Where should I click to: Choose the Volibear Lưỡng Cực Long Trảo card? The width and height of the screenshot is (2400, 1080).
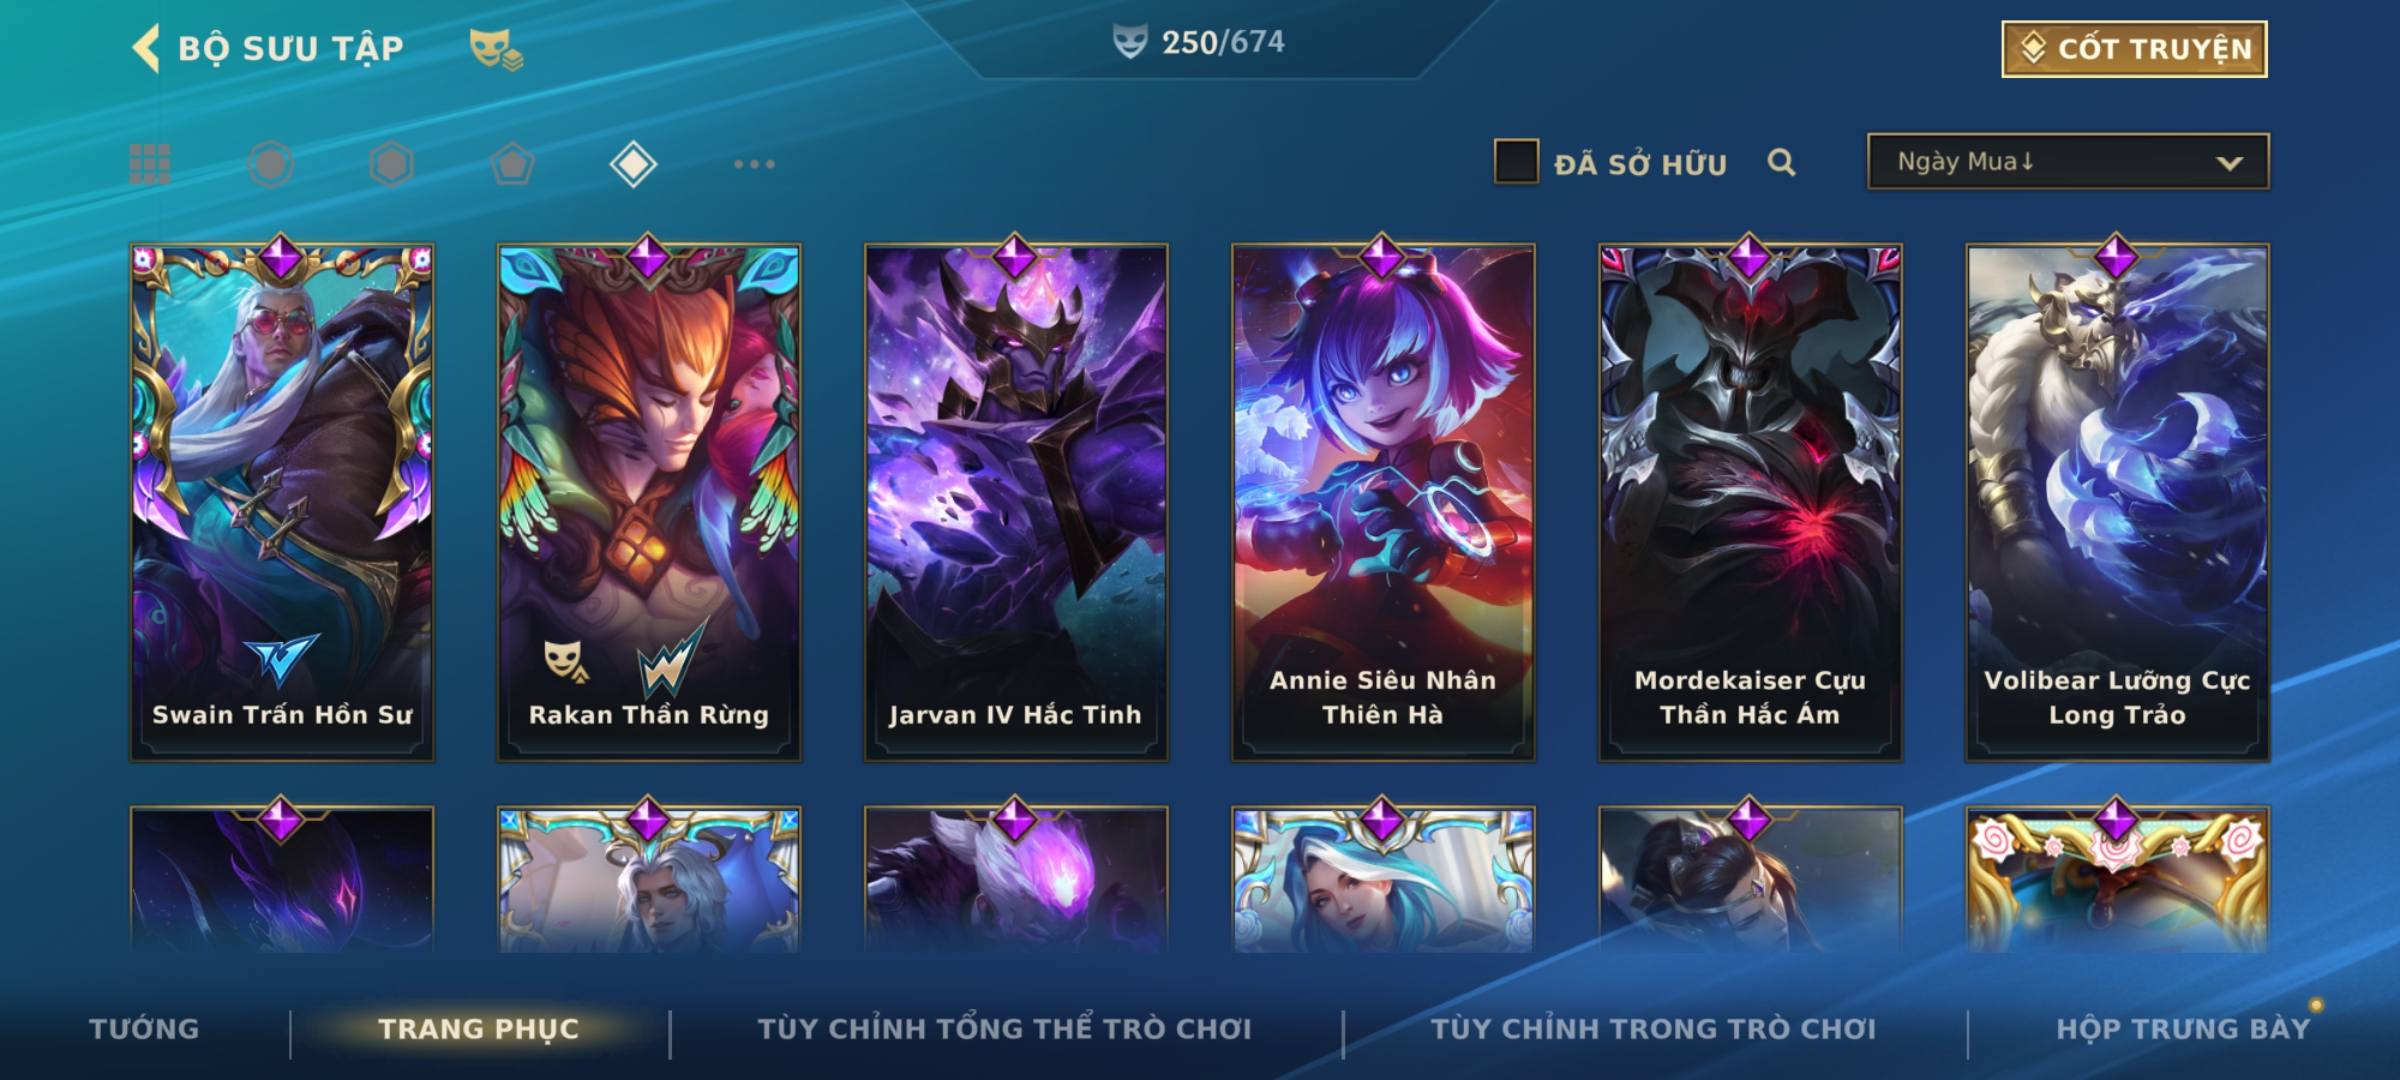(x=2117, y=502)
